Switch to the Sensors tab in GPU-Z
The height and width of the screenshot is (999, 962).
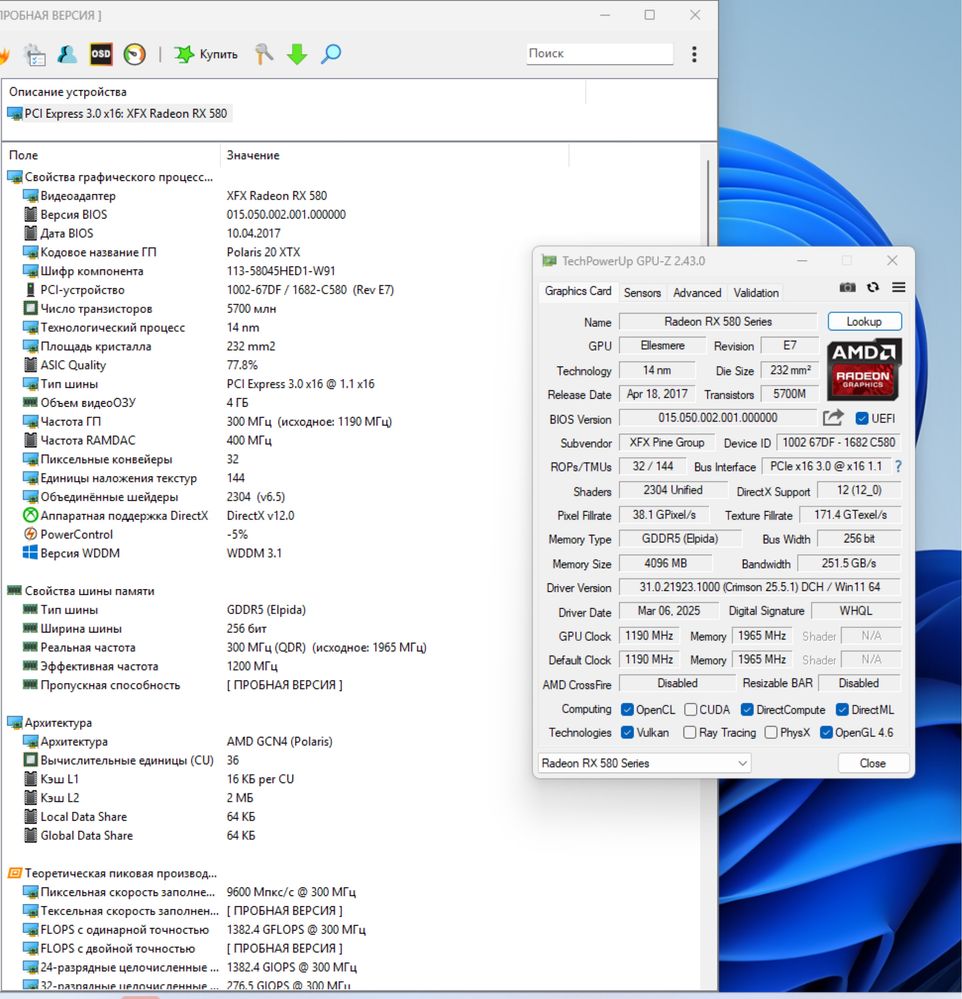point(642,292)
